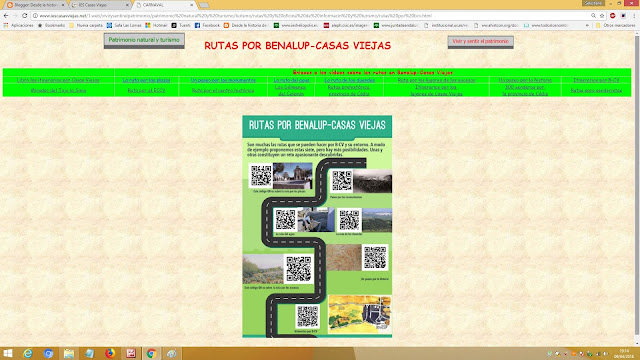
Task: Switch to the Blogger tab
Action: click(x=35, y=5)
